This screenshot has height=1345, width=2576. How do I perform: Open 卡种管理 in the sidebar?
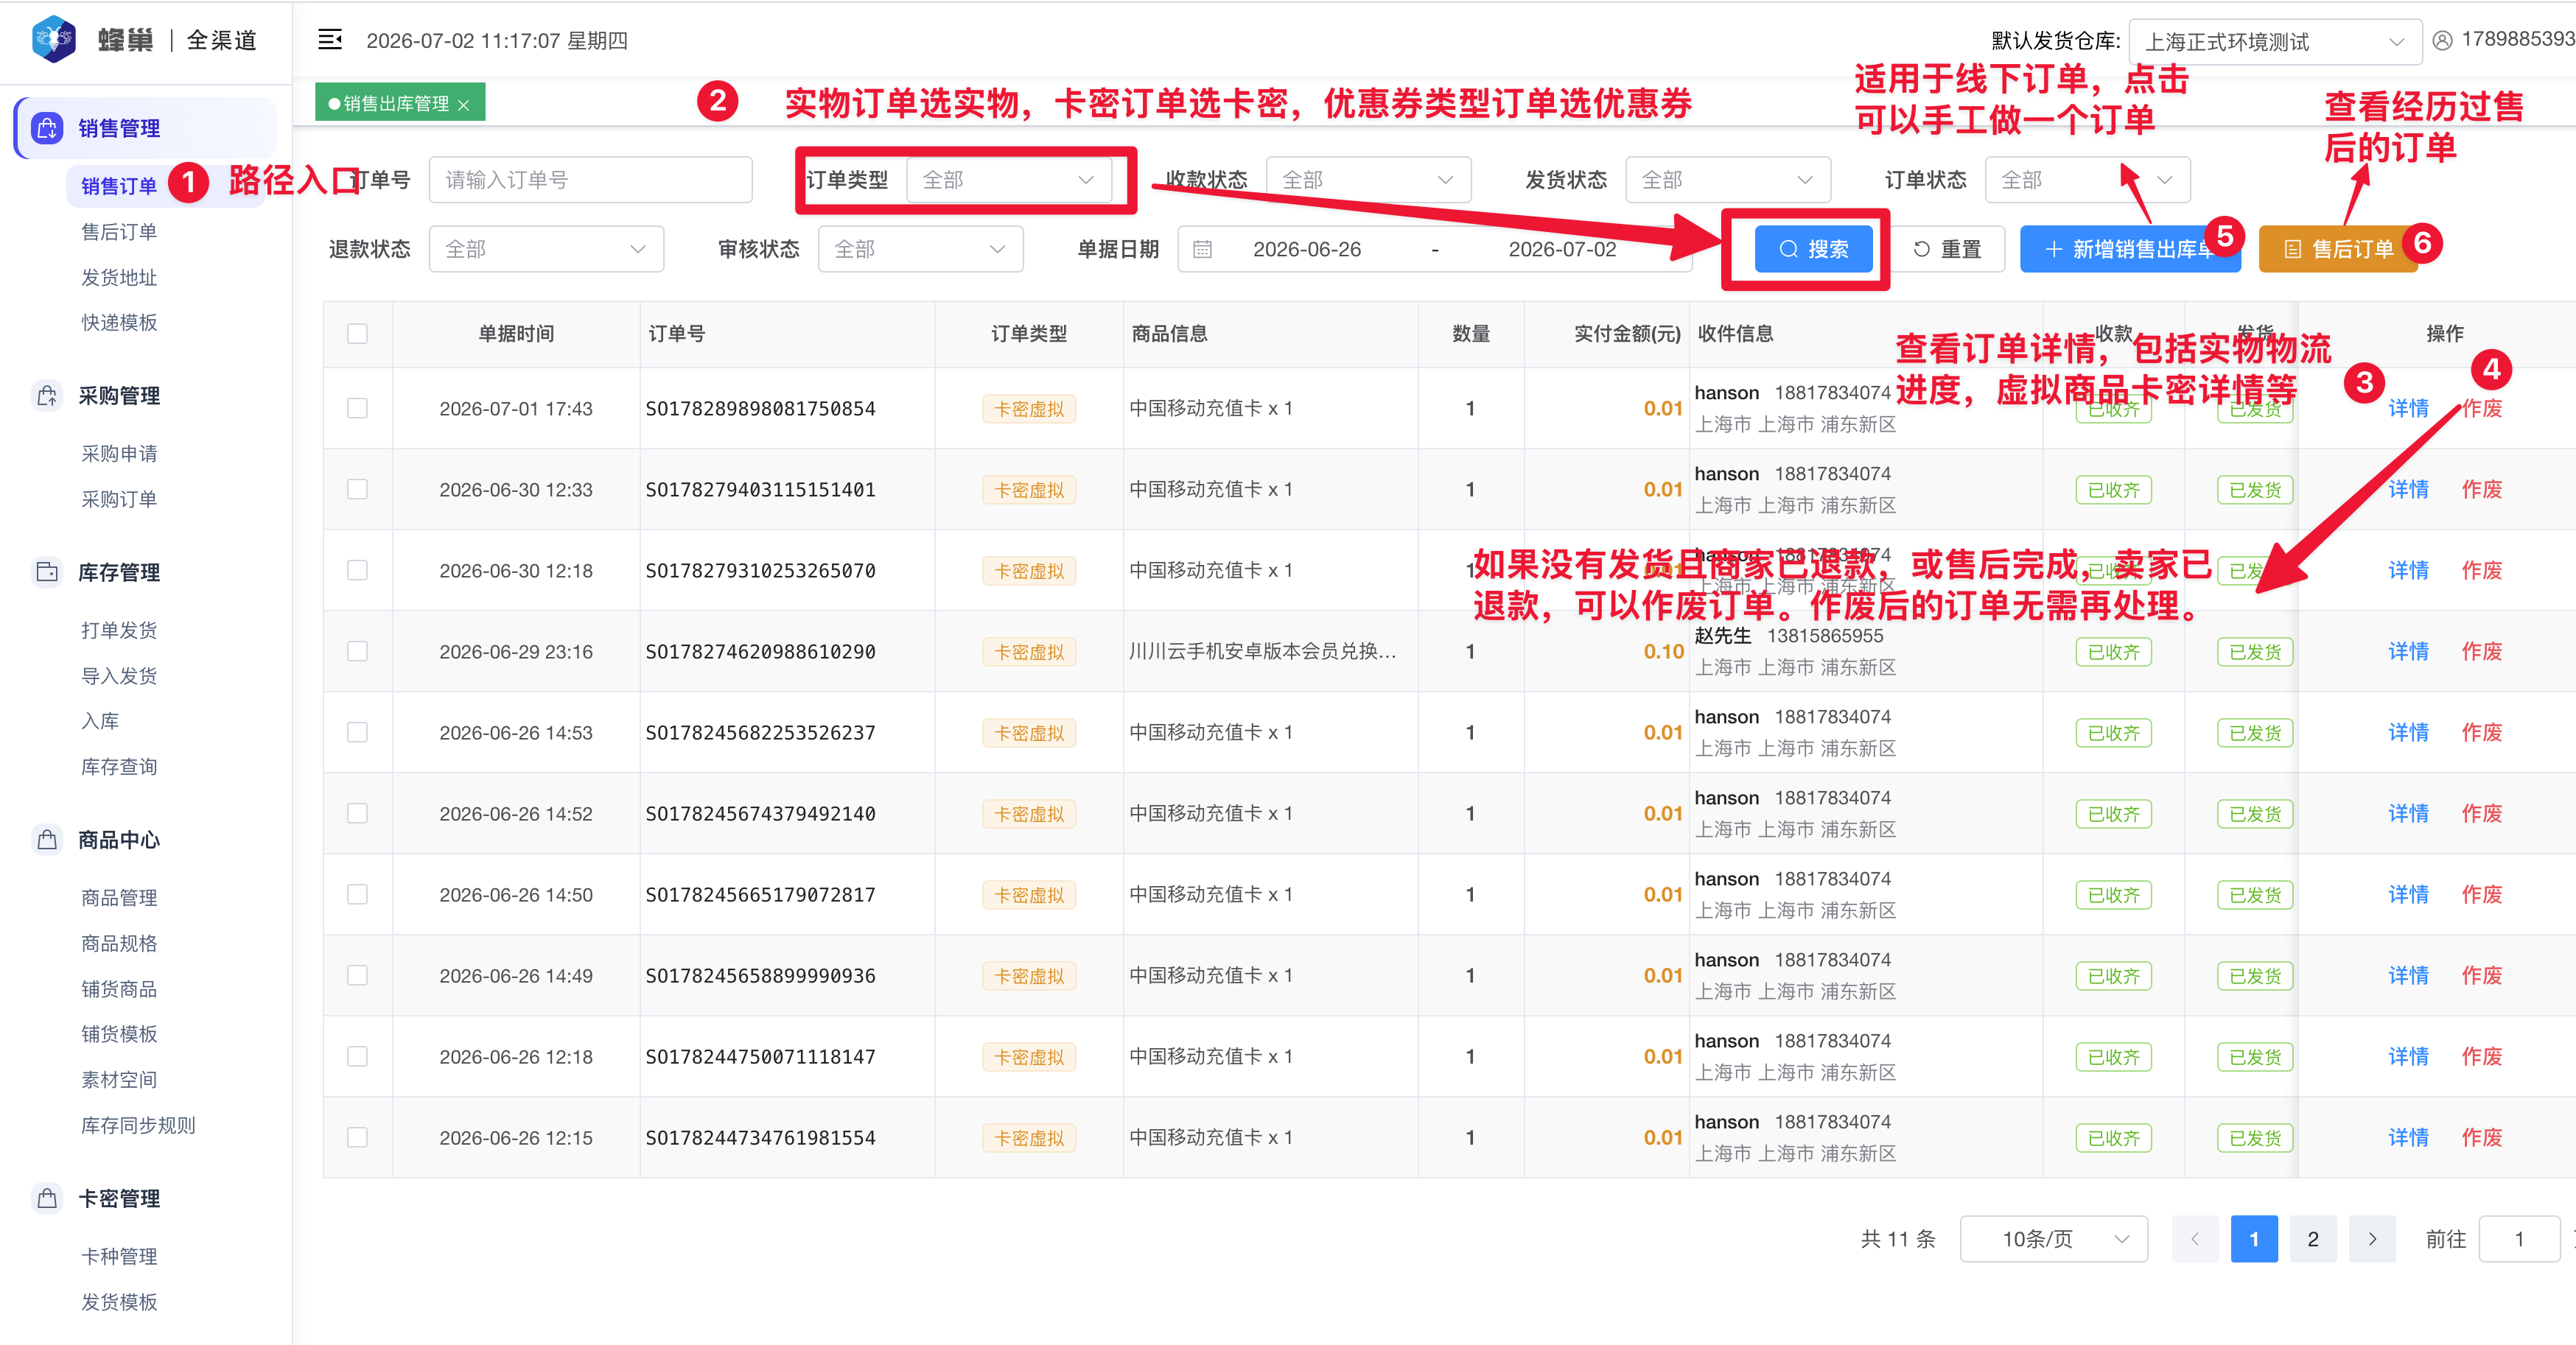tap(119, 1256)
